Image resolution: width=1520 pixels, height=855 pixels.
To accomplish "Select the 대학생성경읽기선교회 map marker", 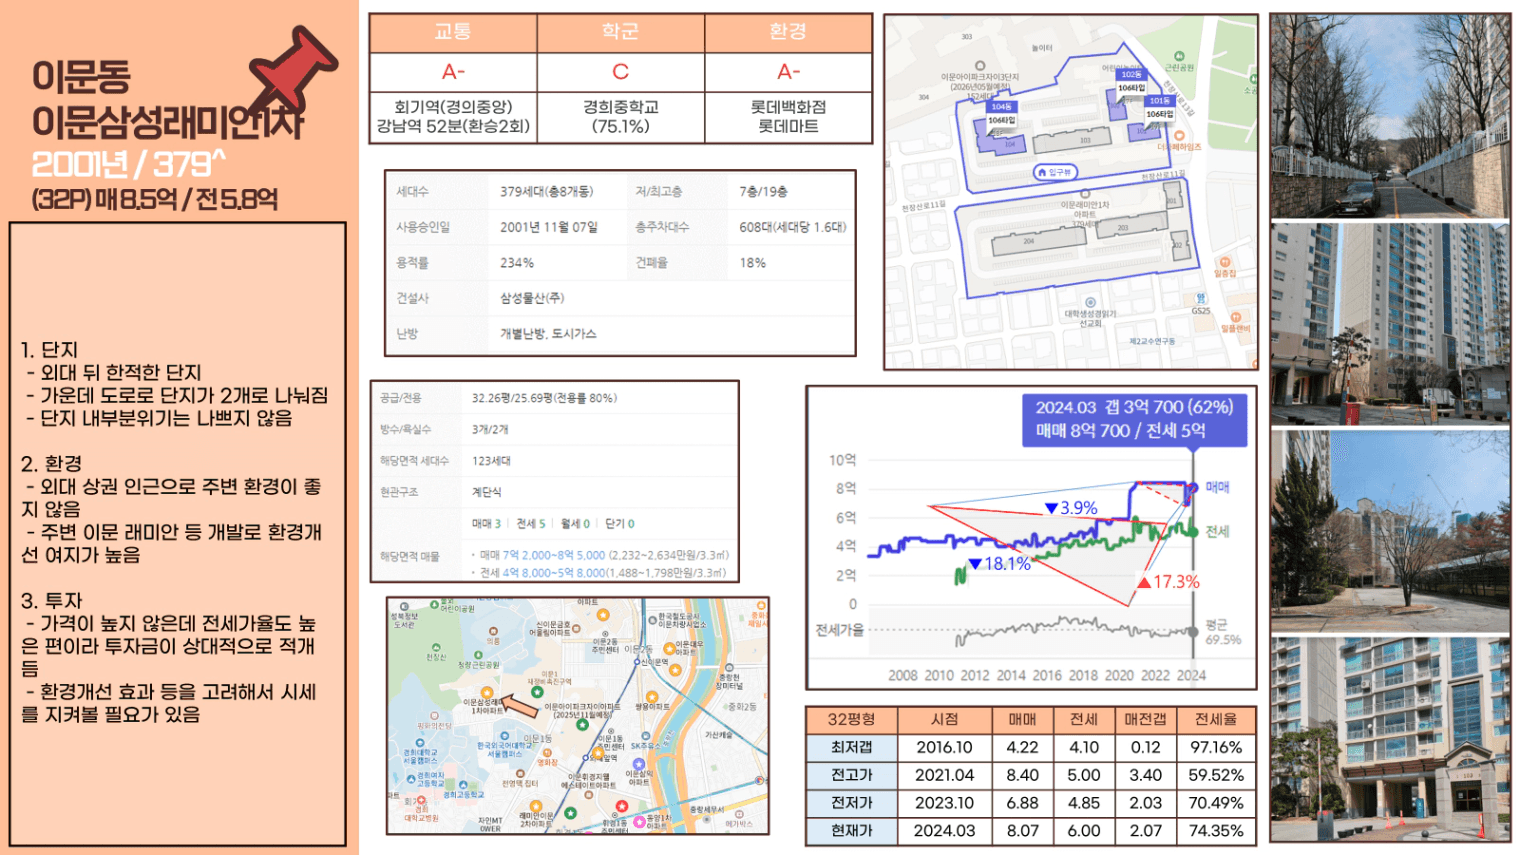I will [x=1090, y=302].
